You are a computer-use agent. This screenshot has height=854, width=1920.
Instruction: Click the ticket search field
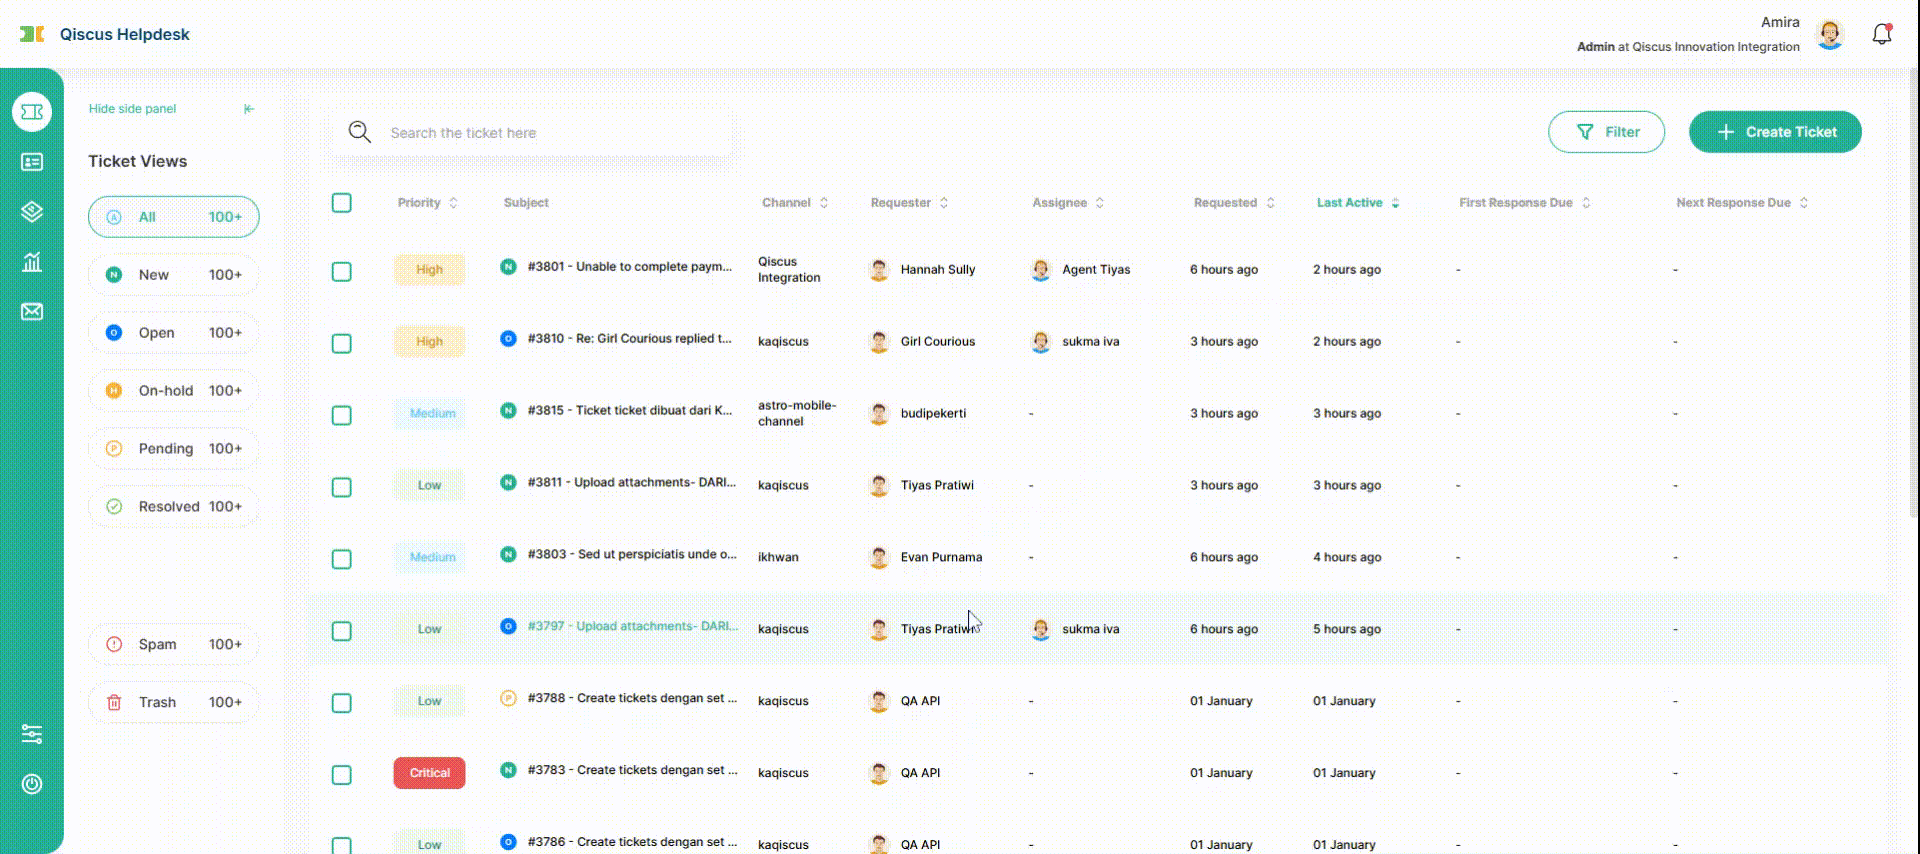coord(540,133)
